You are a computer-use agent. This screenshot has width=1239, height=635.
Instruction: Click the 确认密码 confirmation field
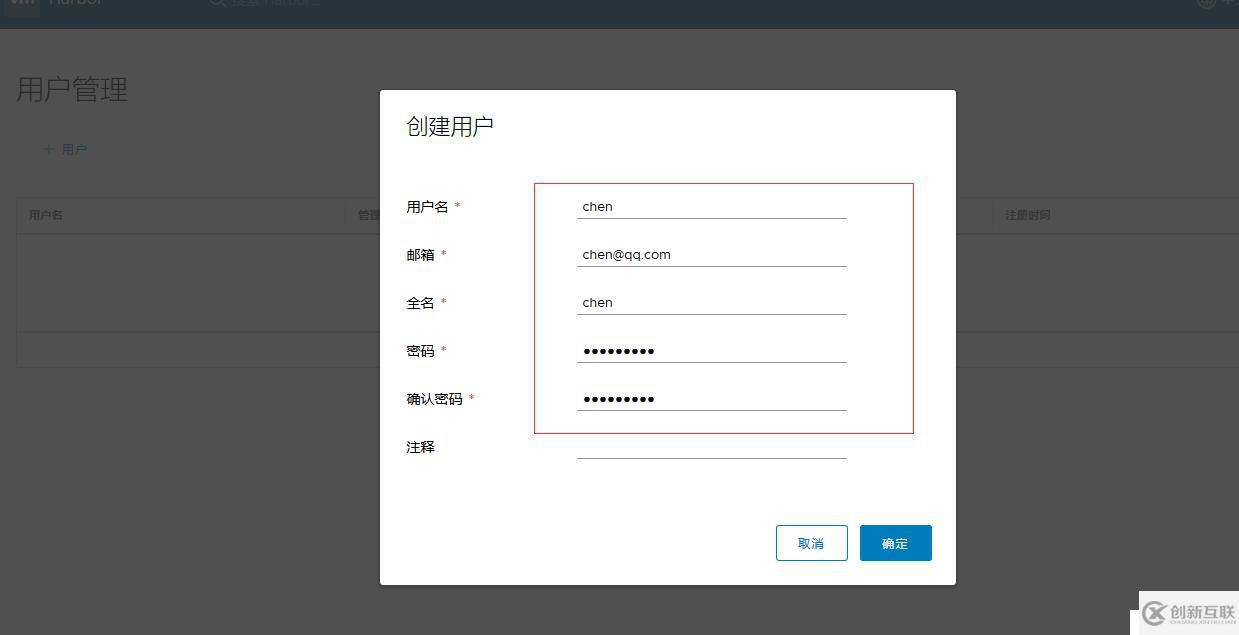[x=711, y=398]
